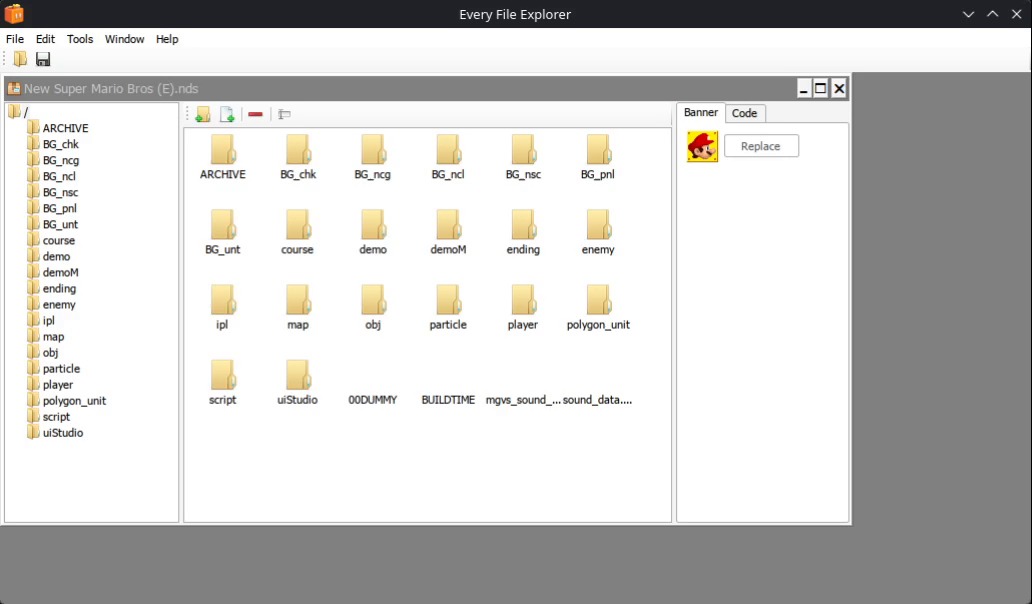Viewport: 1032px width, 604px height.
Task: Click the rename toolbar icon
Action: 284,114
